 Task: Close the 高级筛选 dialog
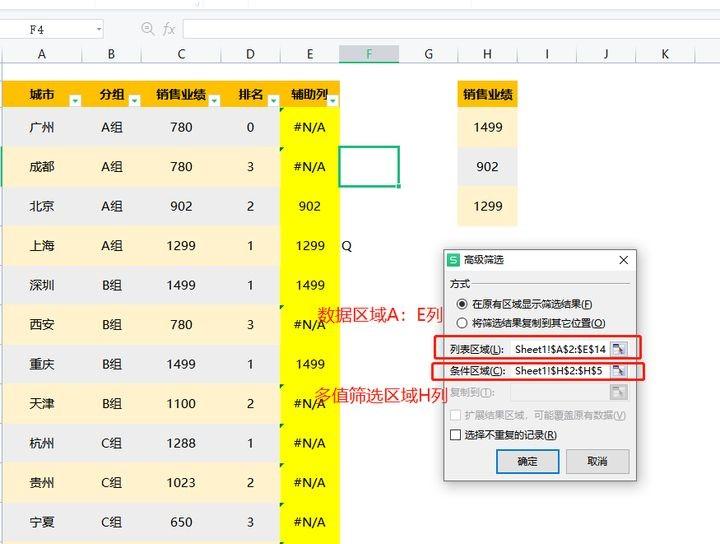click(624, 260)
